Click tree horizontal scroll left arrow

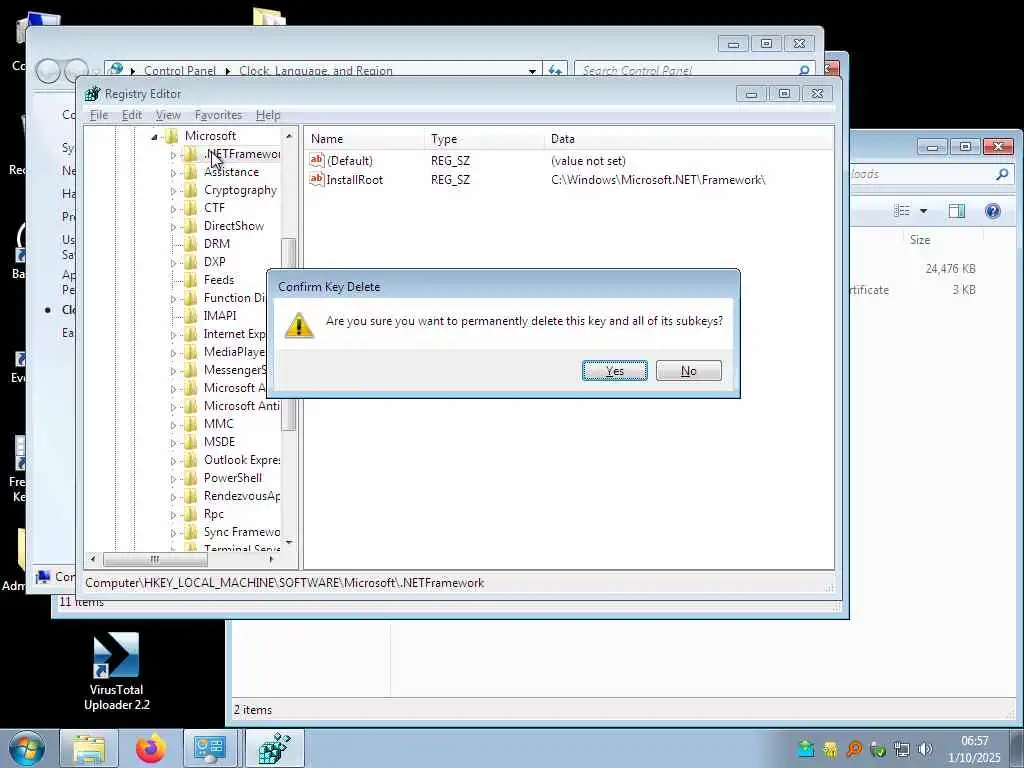click(93, 559)
